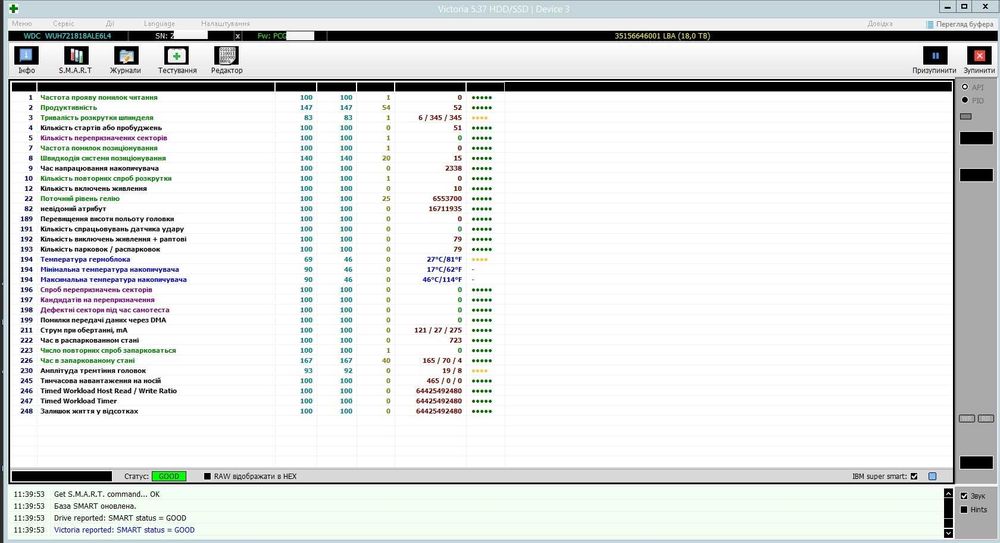Click log entry Get S.M.A.R.T. command... OK
Viewport: 1000px width, 543px height.
click(107, 495)
